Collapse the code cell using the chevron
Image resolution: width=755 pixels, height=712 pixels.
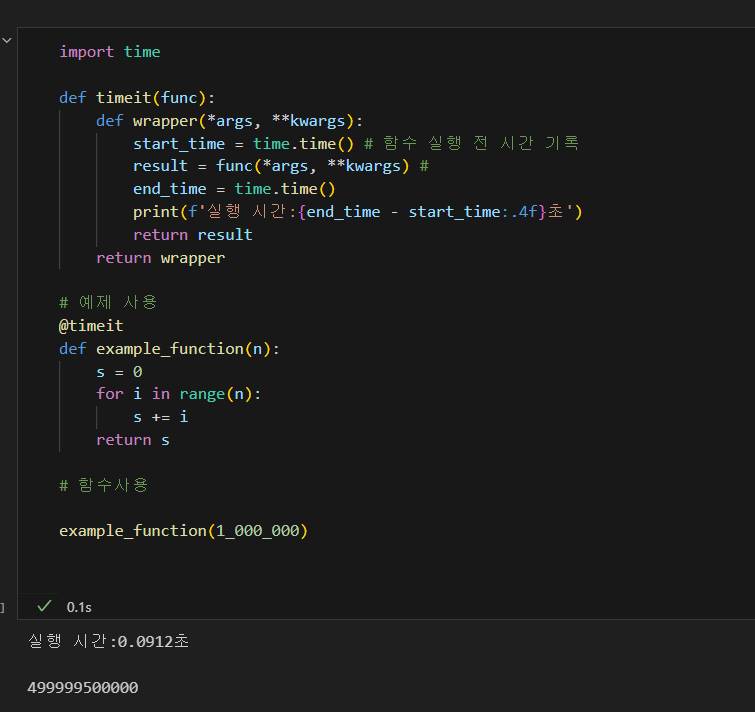pyautogui.click(x=7, y=40)
